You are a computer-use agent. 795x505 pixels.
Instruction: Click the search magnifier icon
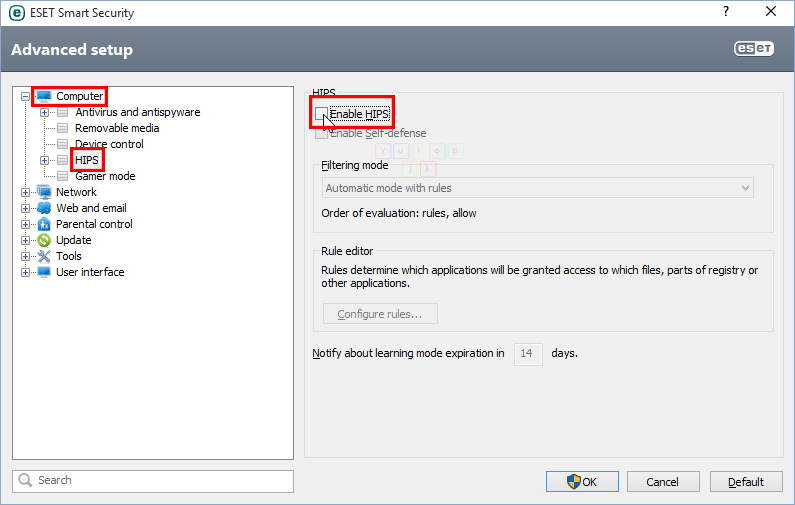pyautogui.click(x=25, y=480)
